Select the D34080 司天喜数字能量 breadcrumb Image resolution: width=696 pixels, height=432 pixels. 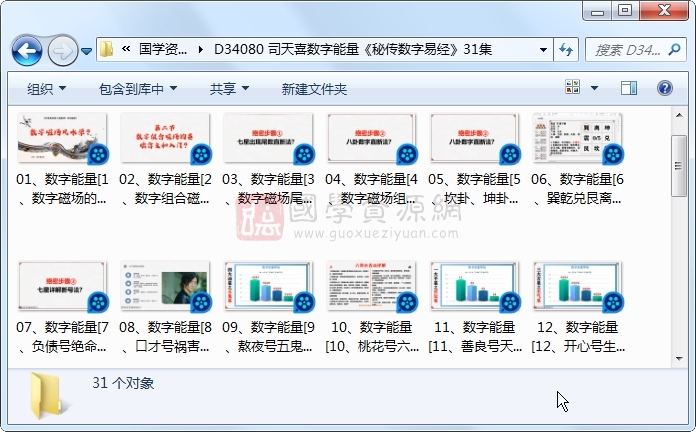[x=352, y=49]
